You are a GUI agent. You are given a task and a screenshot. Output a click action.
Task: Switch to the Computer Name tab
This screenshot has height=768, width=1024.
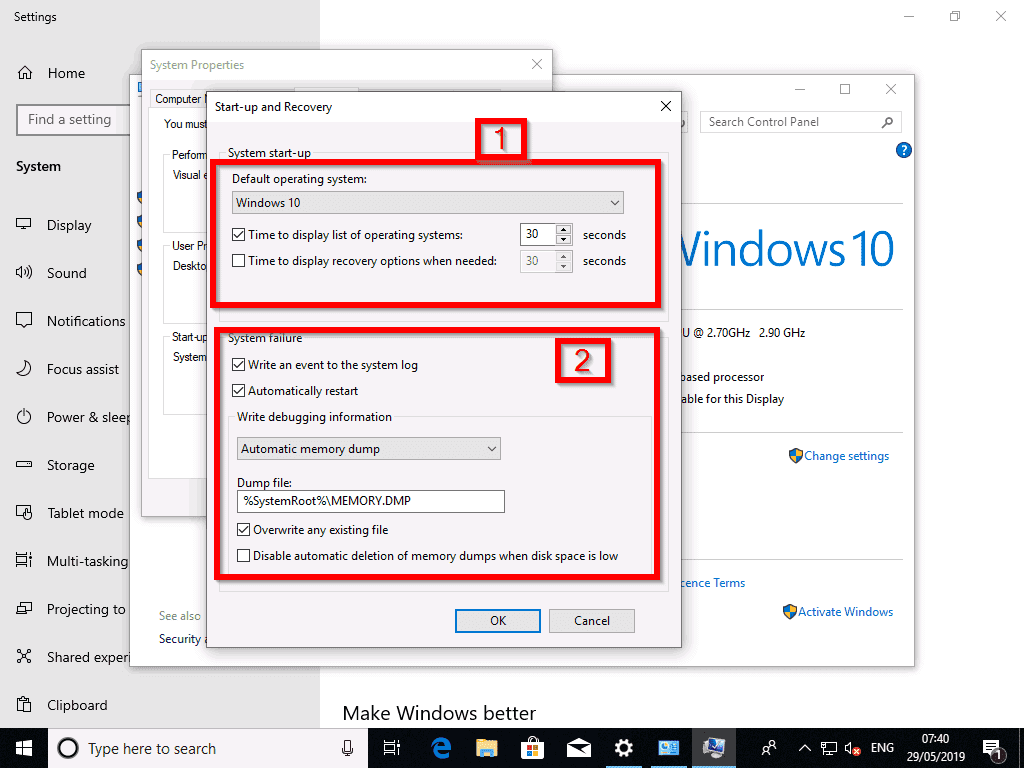[177, 99]
